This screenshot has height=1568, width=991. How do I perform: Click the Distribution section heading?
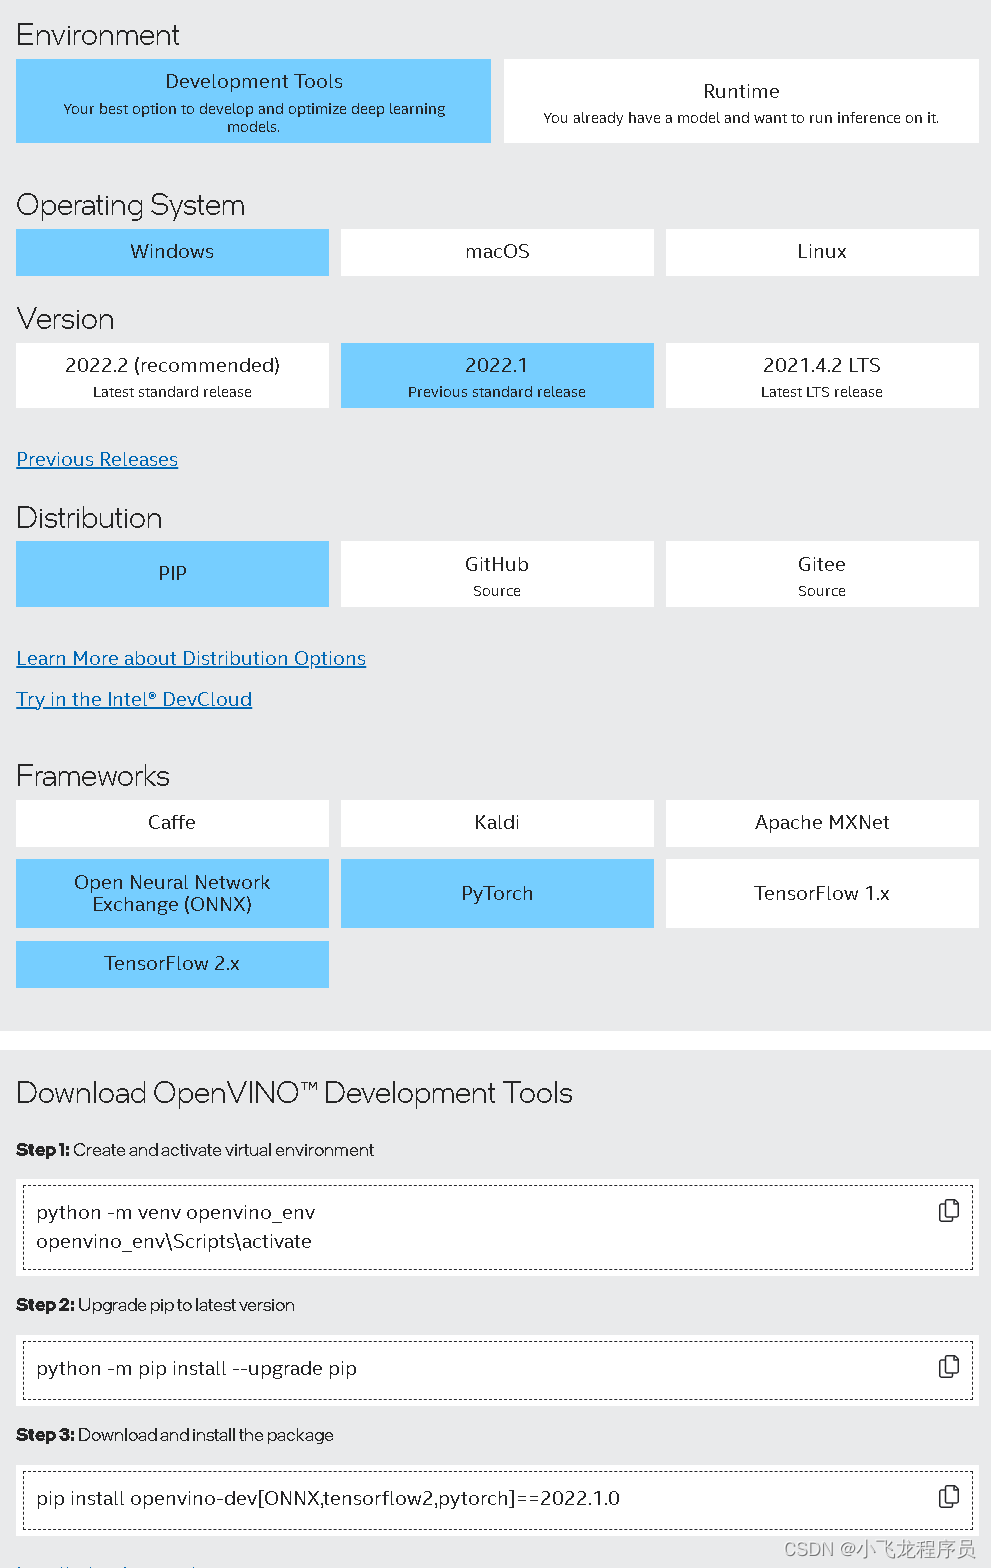pos(89,518)
